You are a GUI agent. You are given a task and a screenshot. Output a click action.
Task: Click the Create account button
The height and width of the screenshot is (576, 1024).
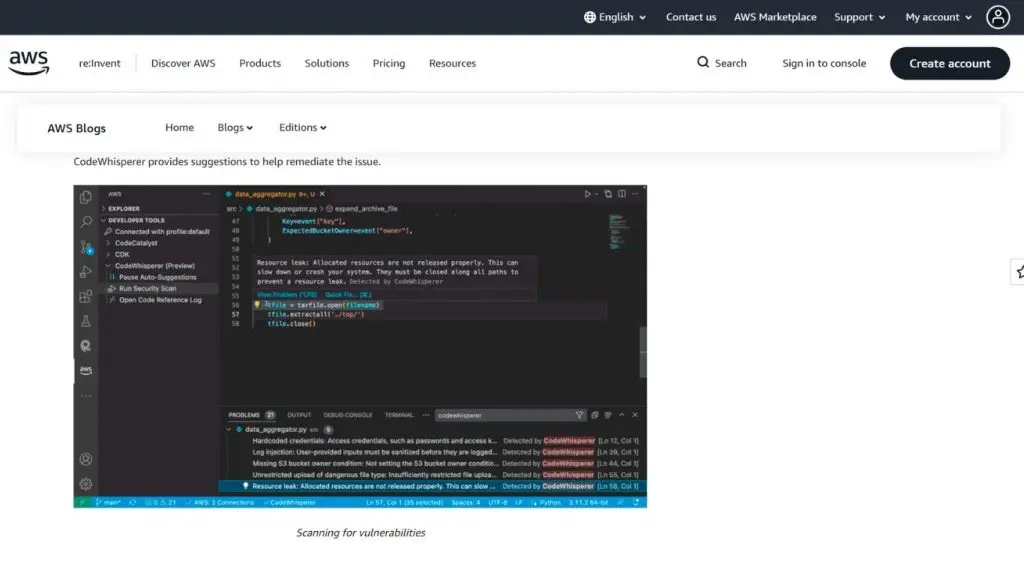coord(950,63)
